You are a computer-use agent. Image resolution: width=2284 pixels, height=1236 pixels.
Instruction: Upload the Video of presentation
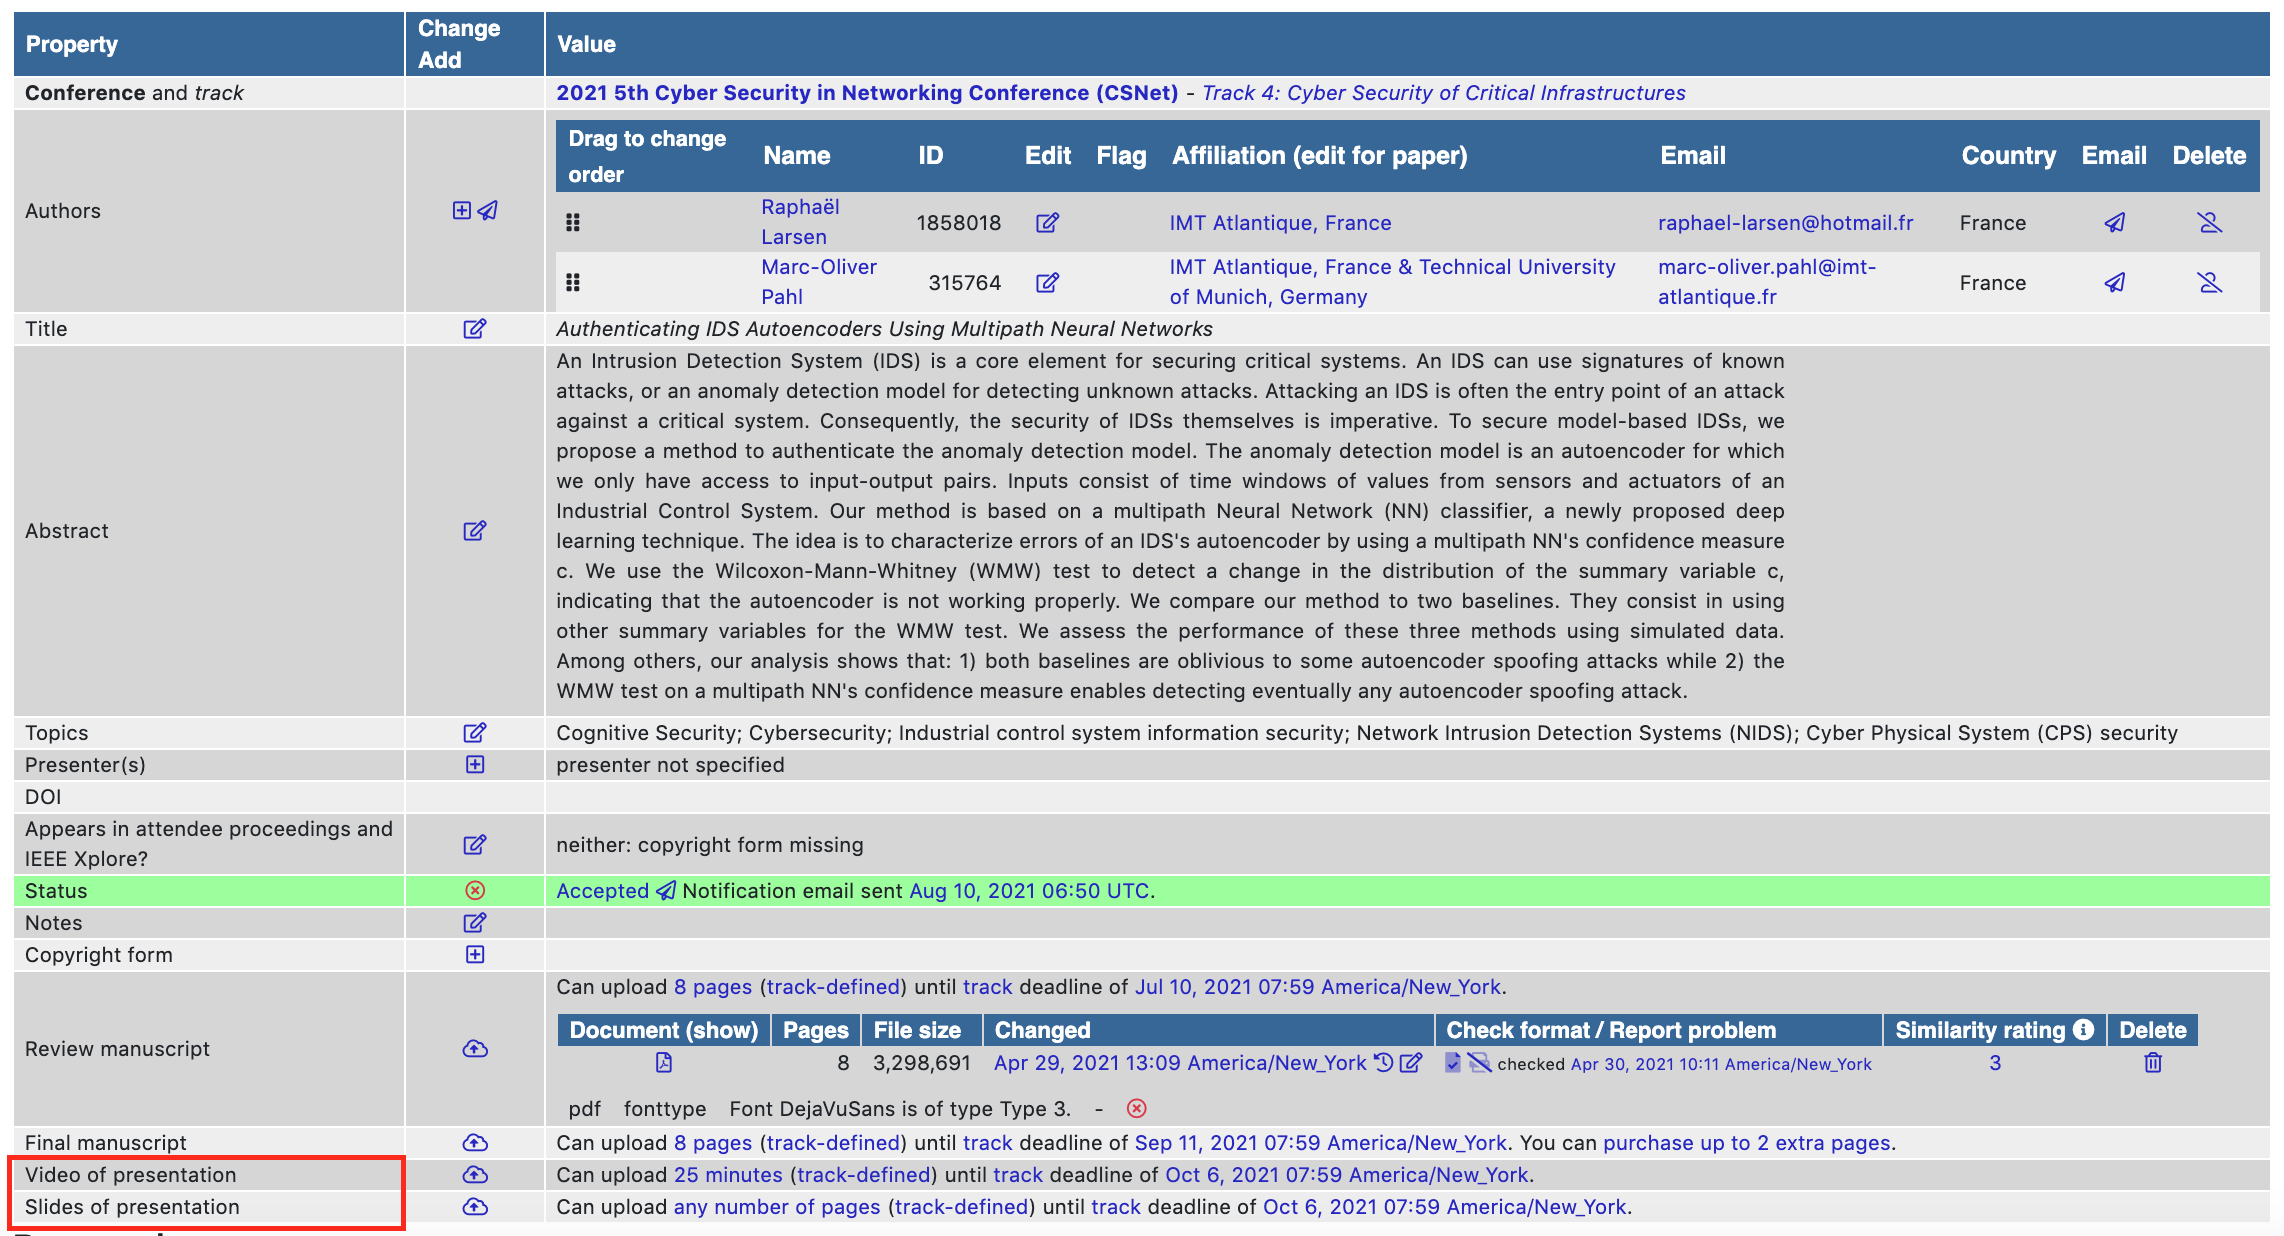475,1174
